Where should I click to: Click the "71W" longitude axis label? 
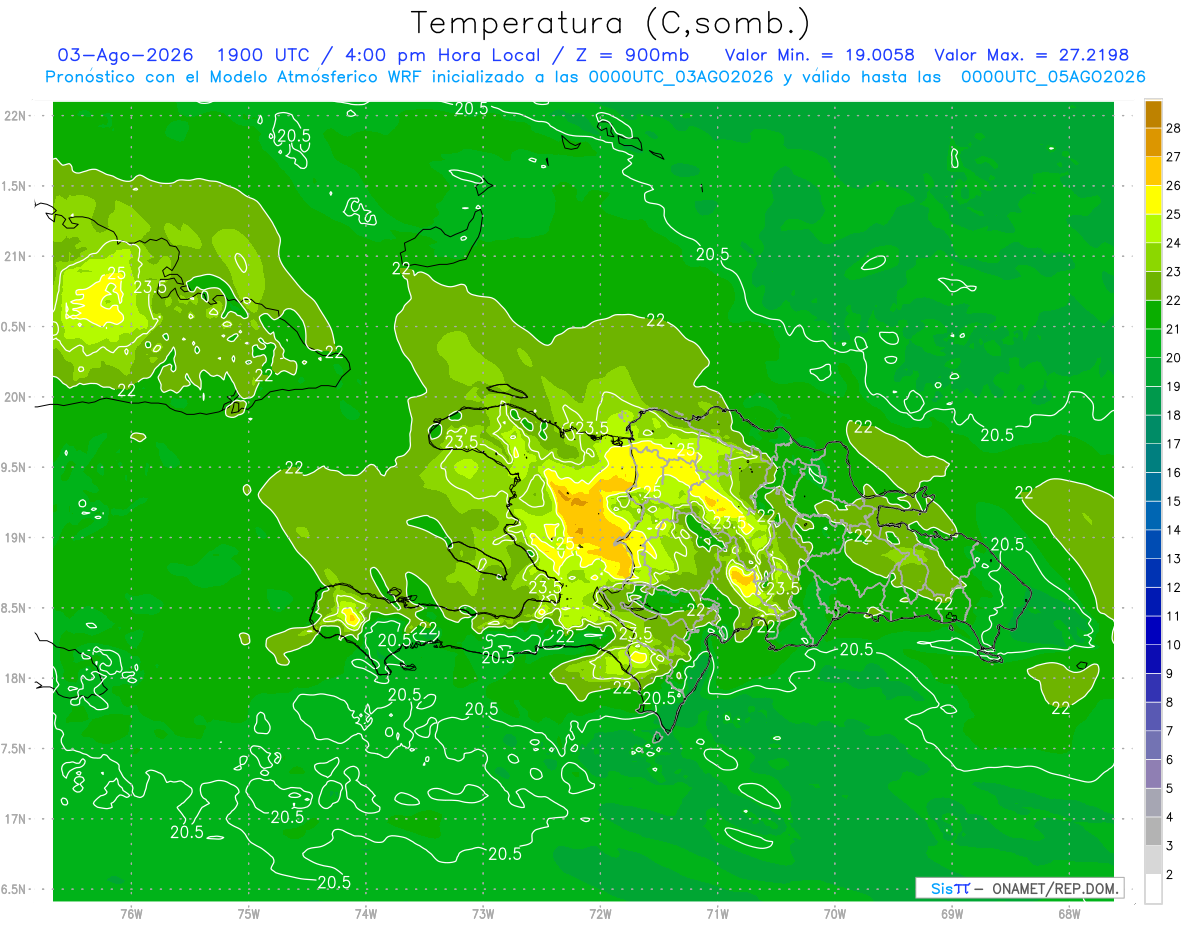[717, 914]
